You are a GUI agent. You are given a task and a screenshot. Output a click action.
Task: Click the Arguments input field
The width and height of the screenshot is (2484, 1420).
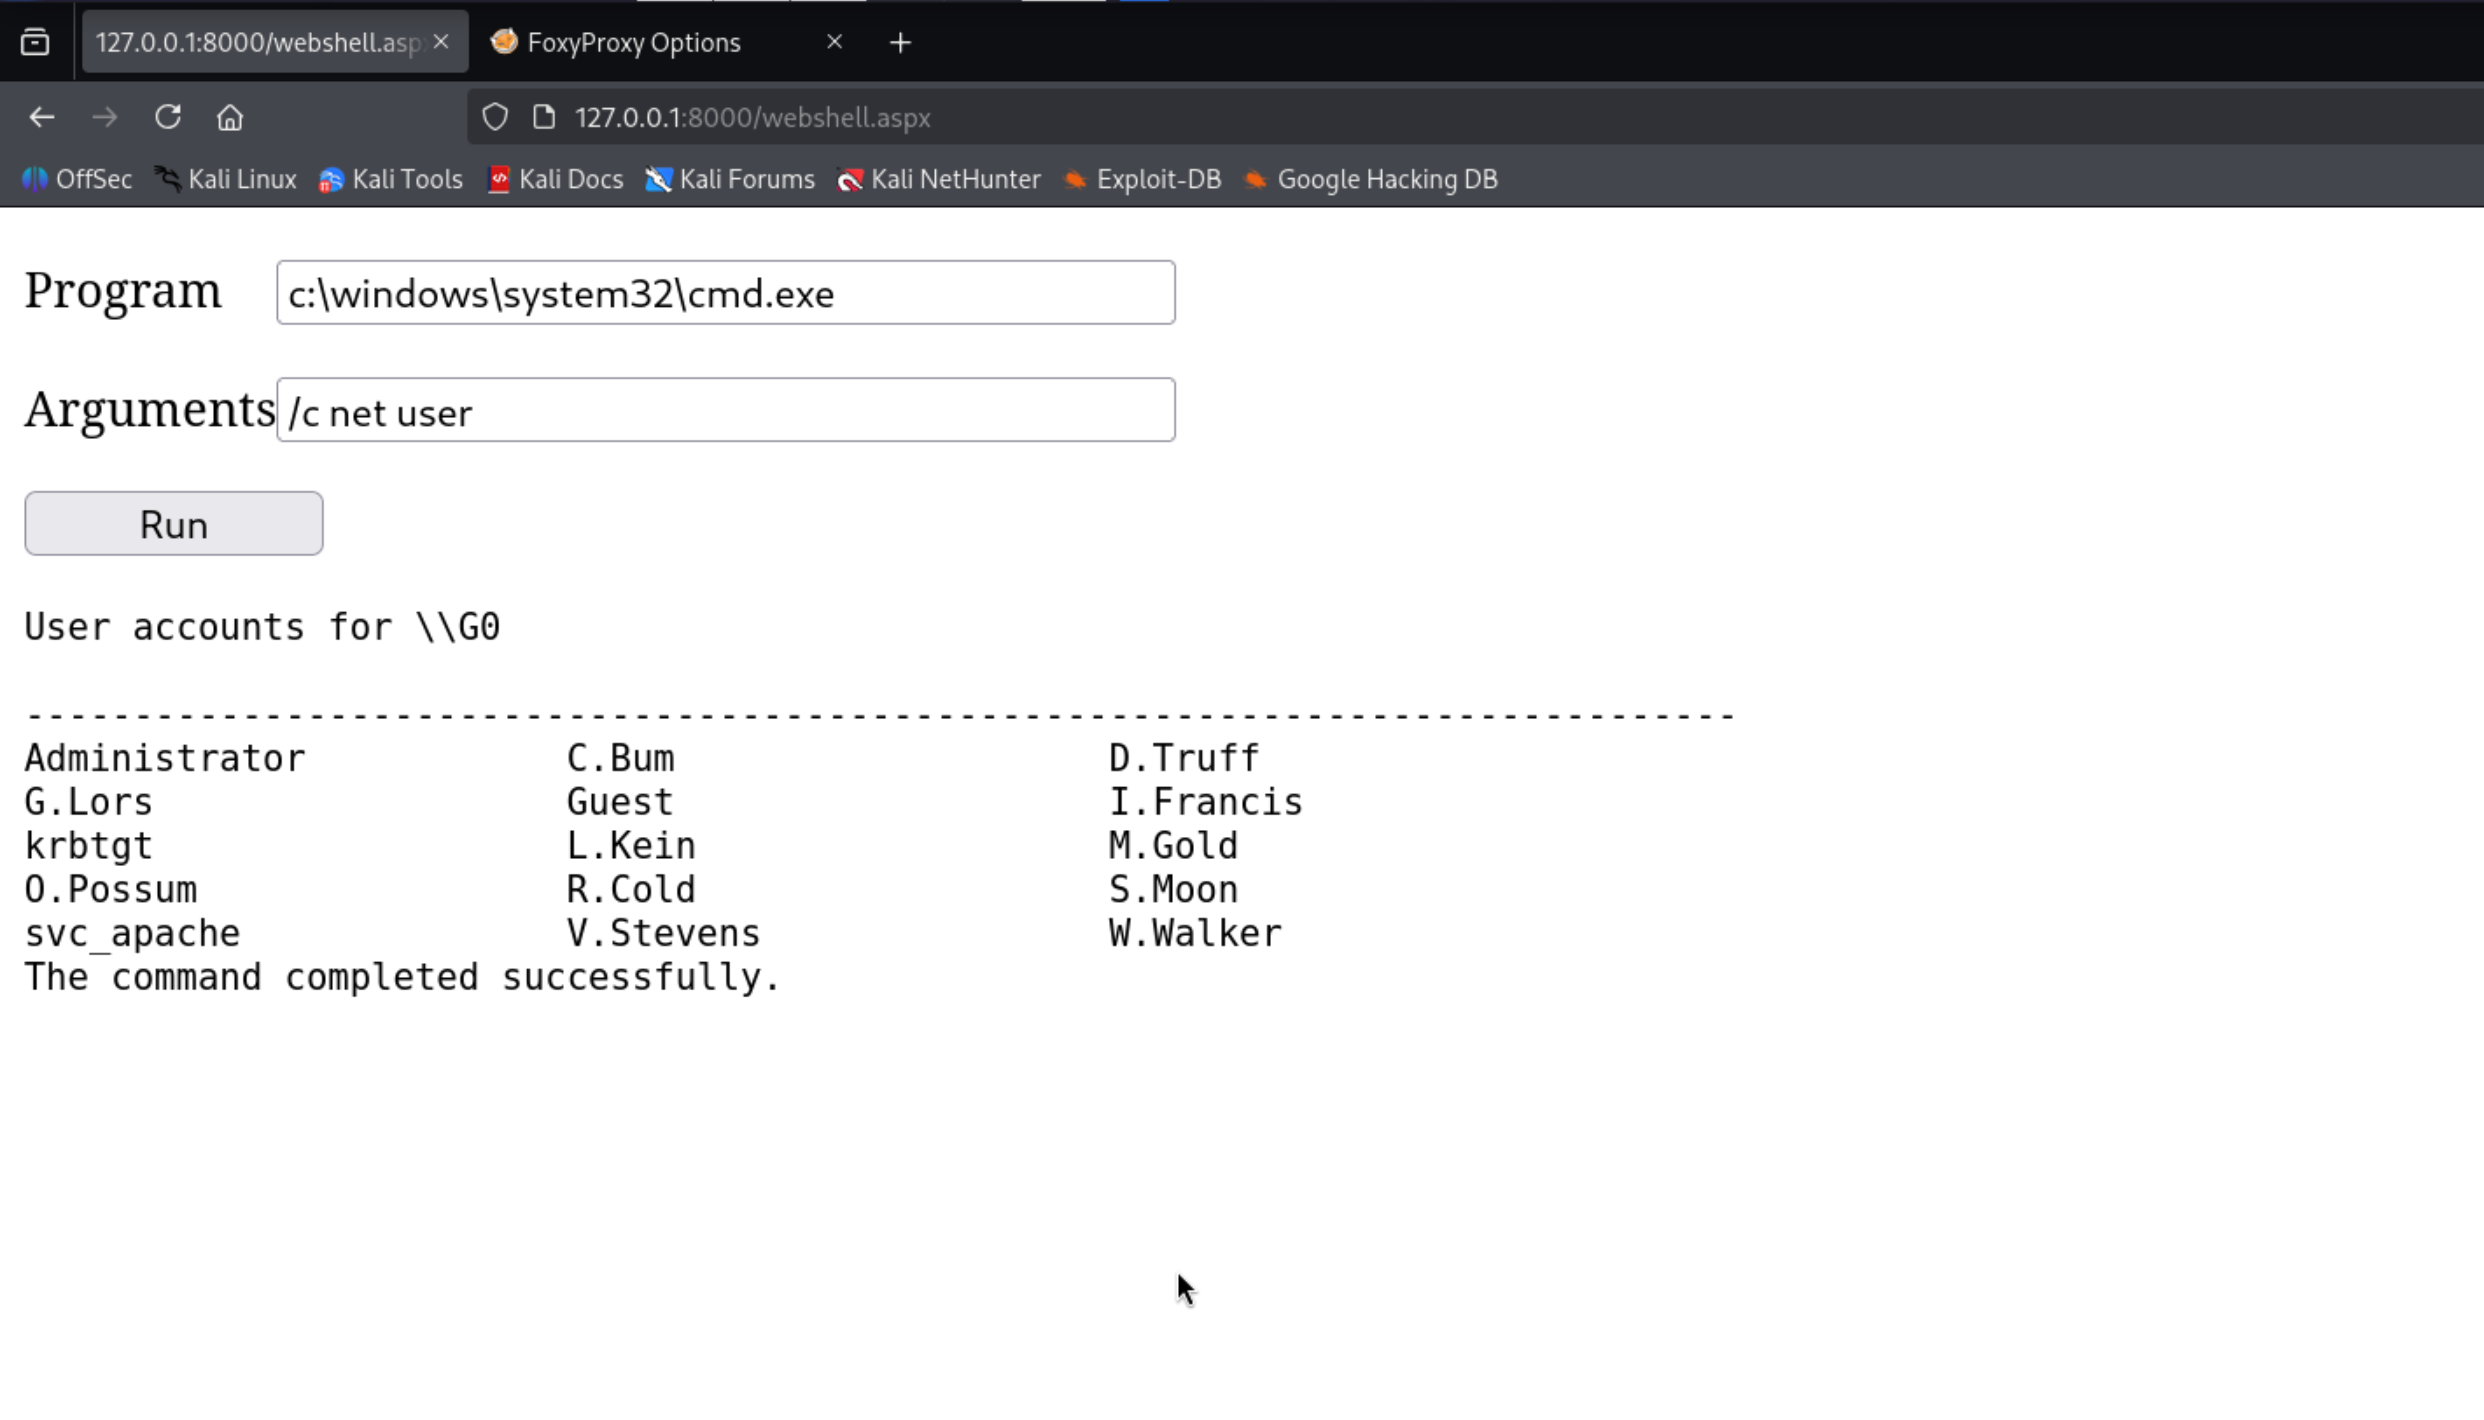pos(725,410)
